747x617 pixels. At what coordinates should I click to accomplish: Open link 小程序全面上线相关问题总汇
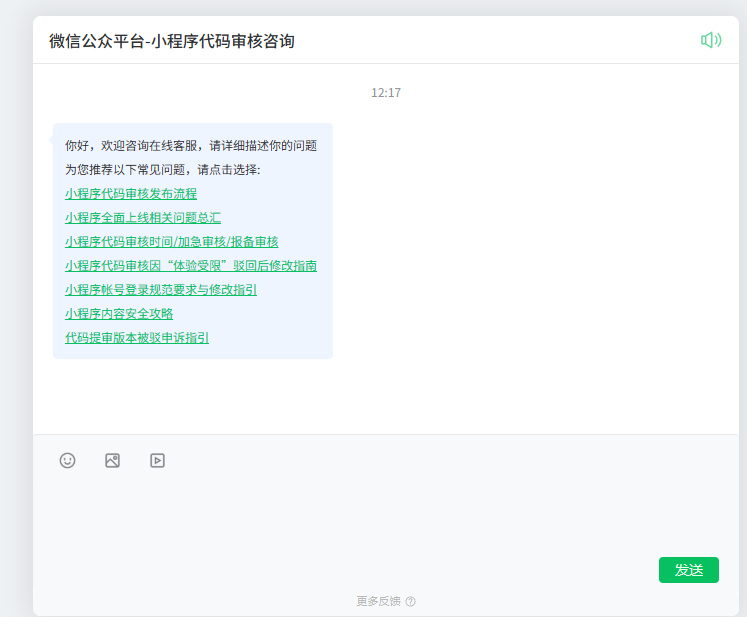pyautogui.click(x=143, y=218)
